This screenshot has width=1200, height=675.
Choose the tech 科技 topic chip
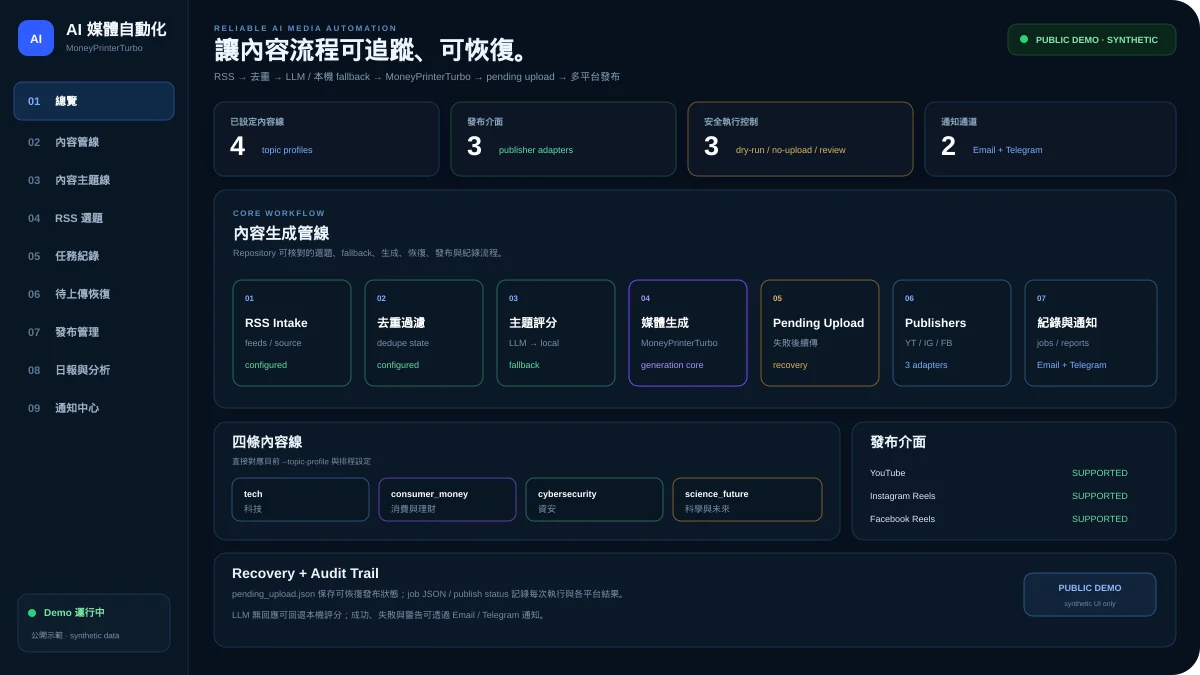click(300, 500)
